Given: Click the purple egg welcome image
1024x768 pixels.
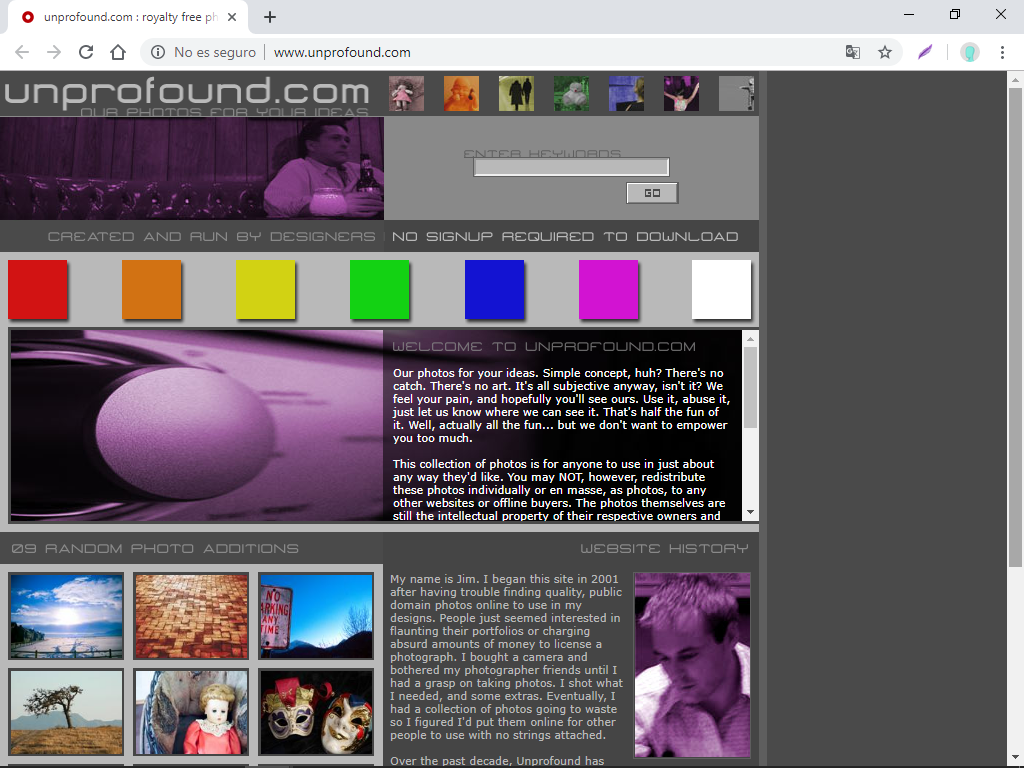Looking at the screenshot, I should (x=197, y=425).
